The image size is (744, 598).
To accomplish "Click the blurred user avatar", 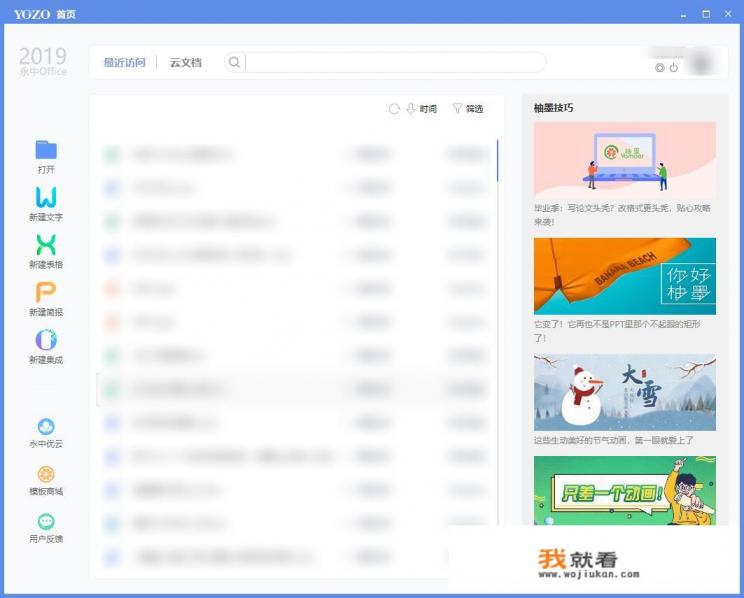I will (x=701, y=63).
